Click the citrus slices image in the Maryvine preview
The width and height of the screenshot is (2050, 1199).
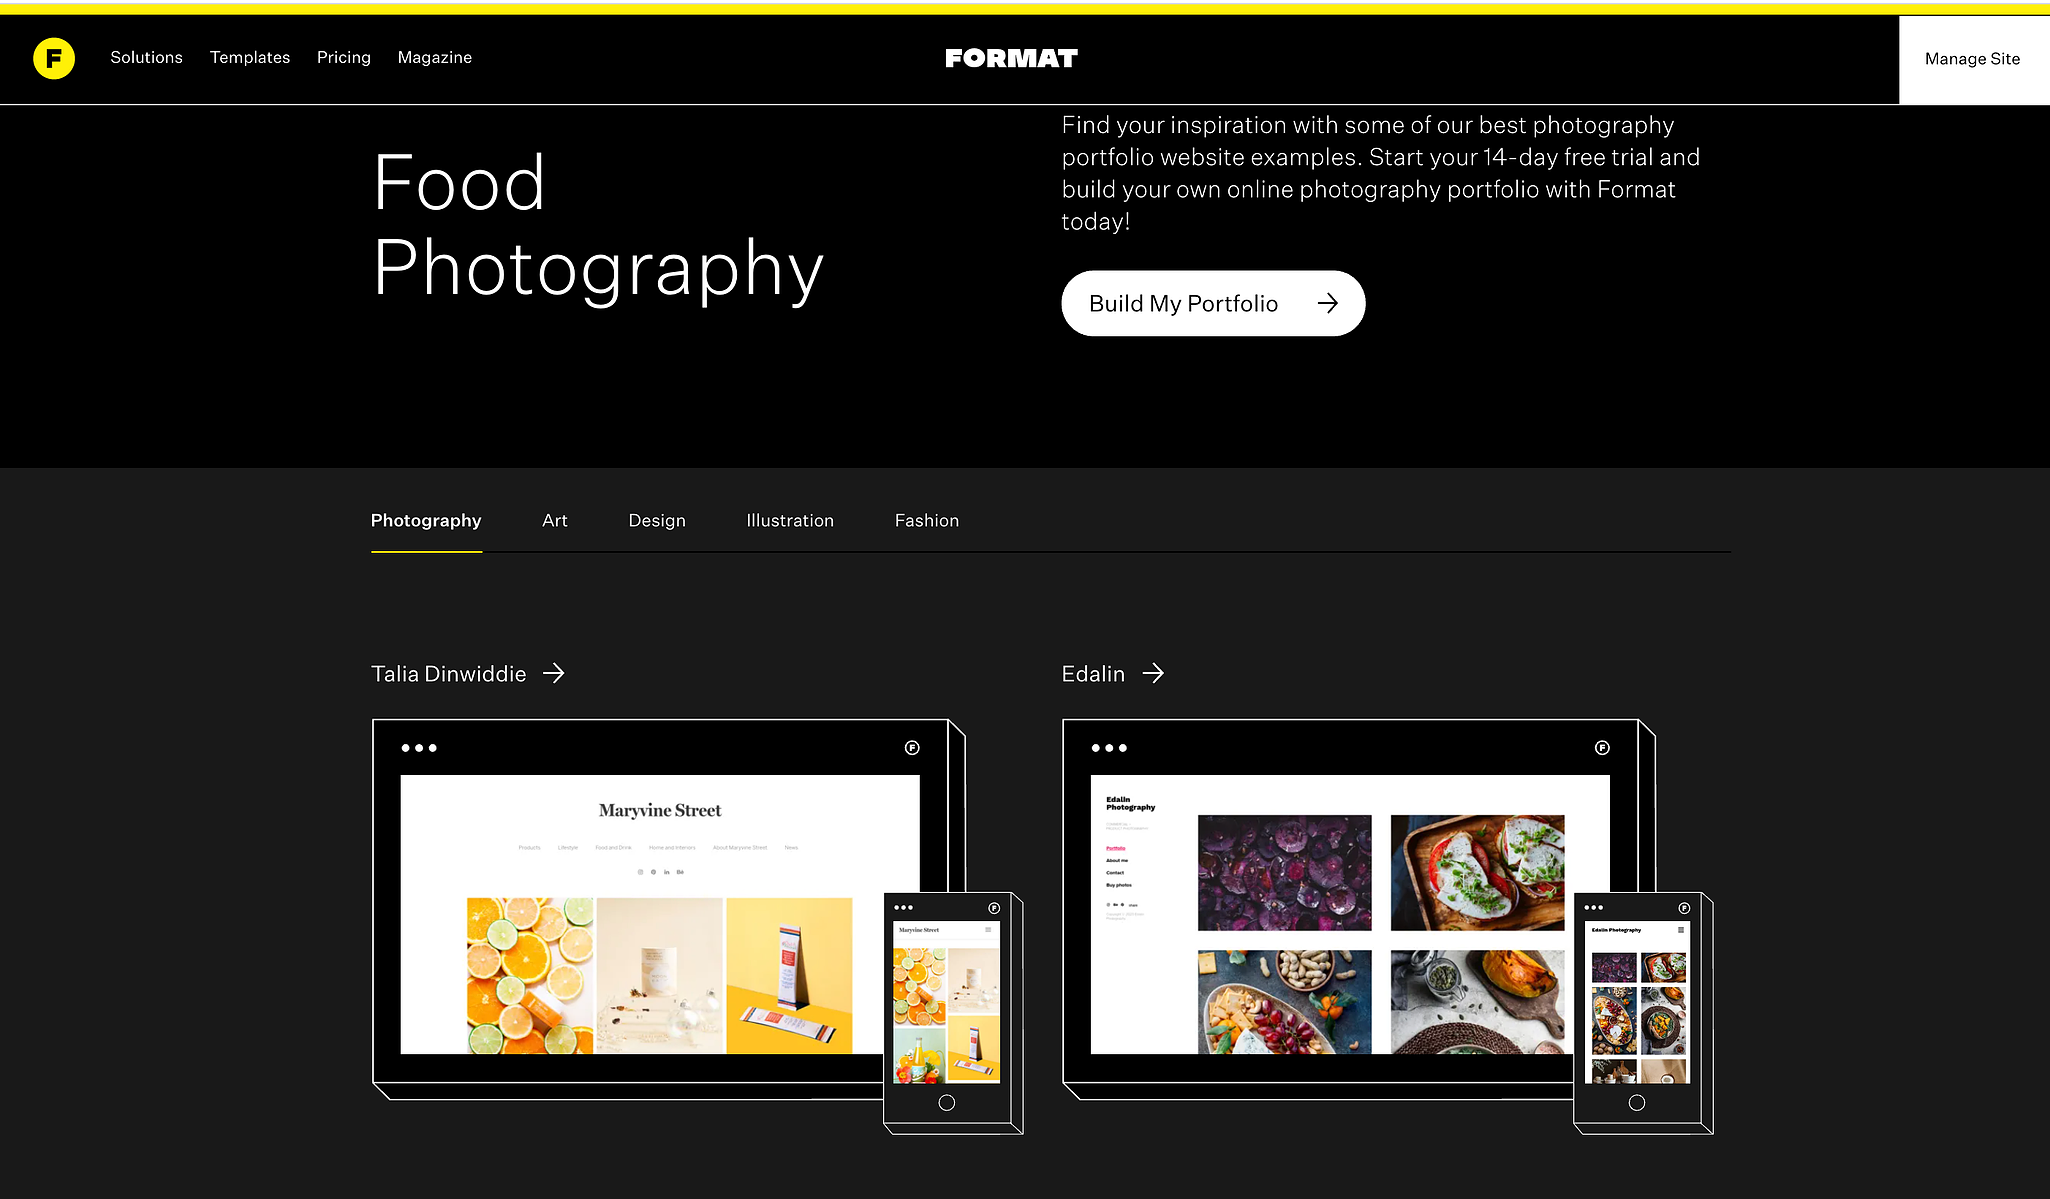[x=530, y=976]
